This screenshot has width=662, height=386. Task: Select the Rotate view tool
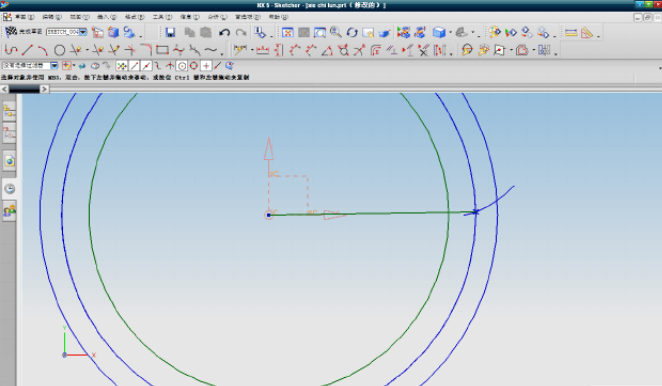click(x=352, y=33)
